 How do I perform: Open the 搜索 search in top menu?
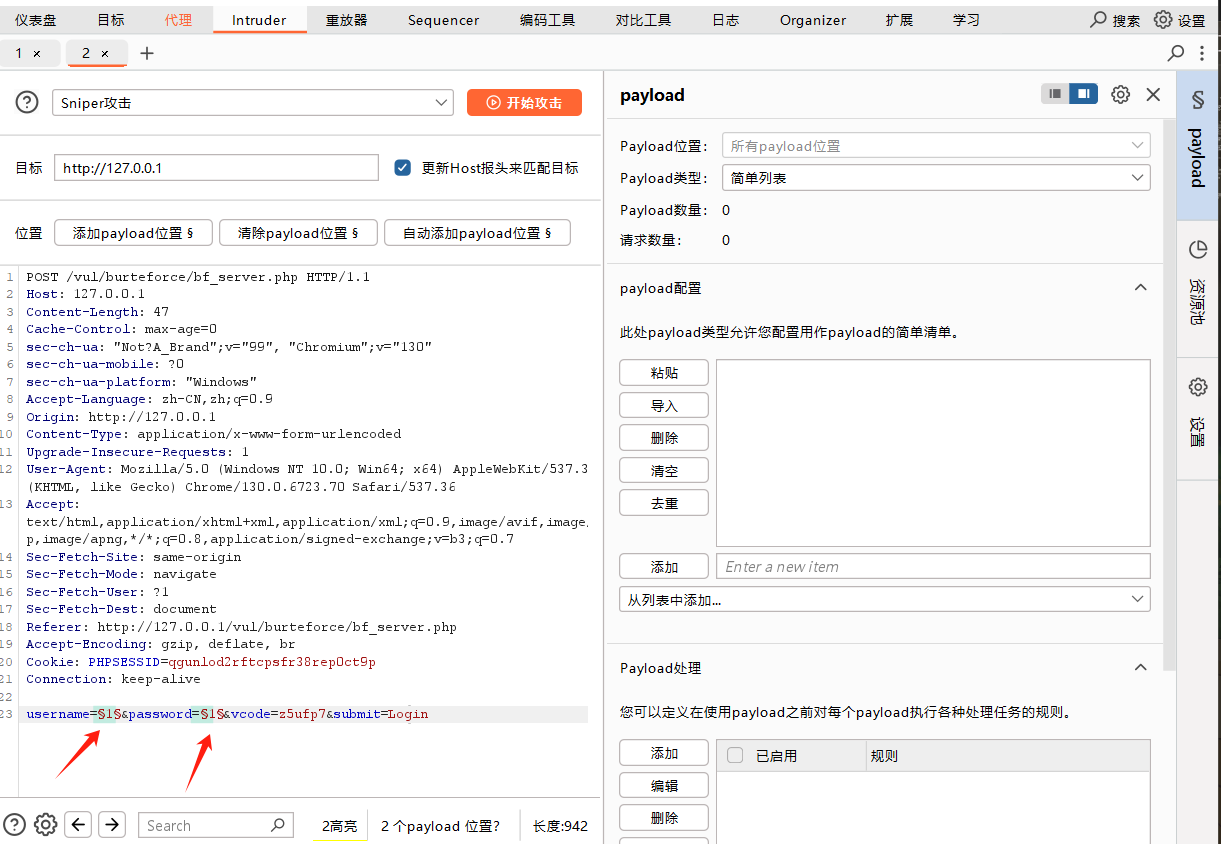coord(1115,20)
